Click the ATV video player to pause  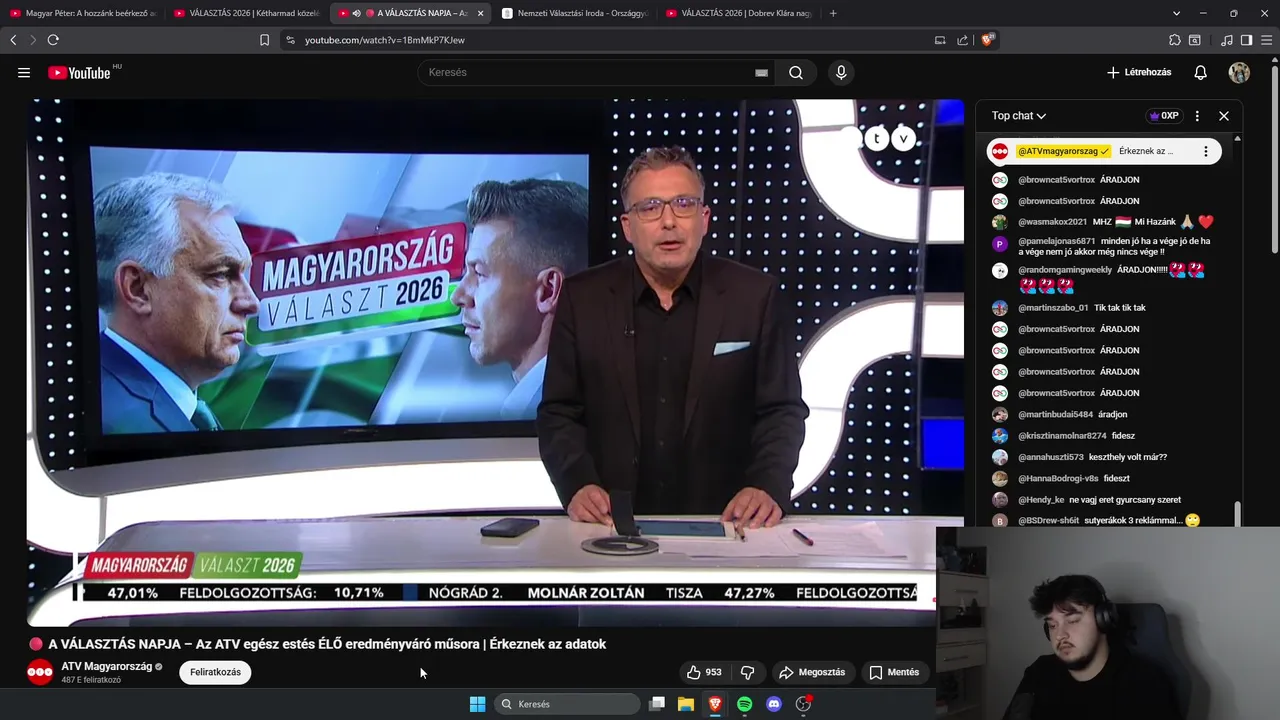495,362
